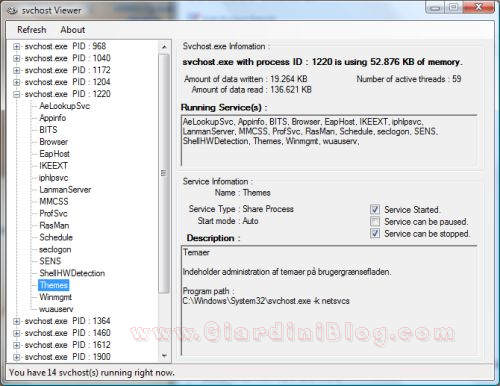This screenshot has height=386, width=500.
Task: Toggle Service can be stopped checkbox
Action: (x=375, y=233)
